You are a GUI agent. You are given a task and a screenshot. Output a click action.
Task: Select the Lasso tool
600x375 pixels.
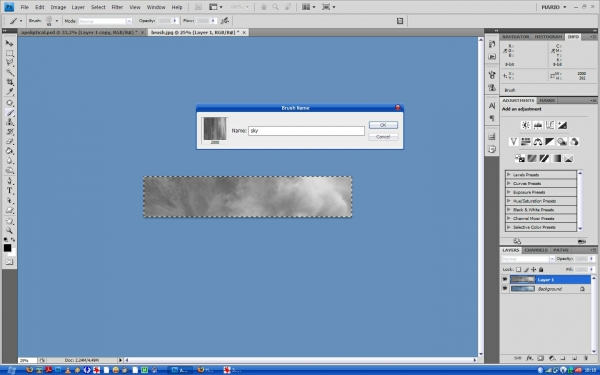coord(9,63)
